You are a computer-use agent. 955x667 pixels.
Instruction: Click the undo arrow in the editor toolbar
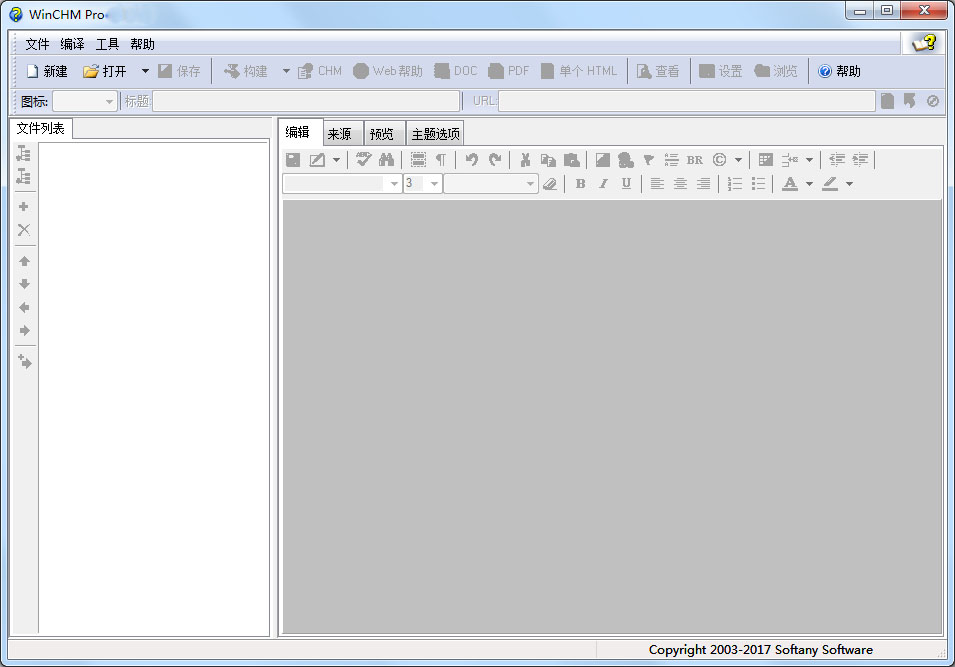click(471, 160)
